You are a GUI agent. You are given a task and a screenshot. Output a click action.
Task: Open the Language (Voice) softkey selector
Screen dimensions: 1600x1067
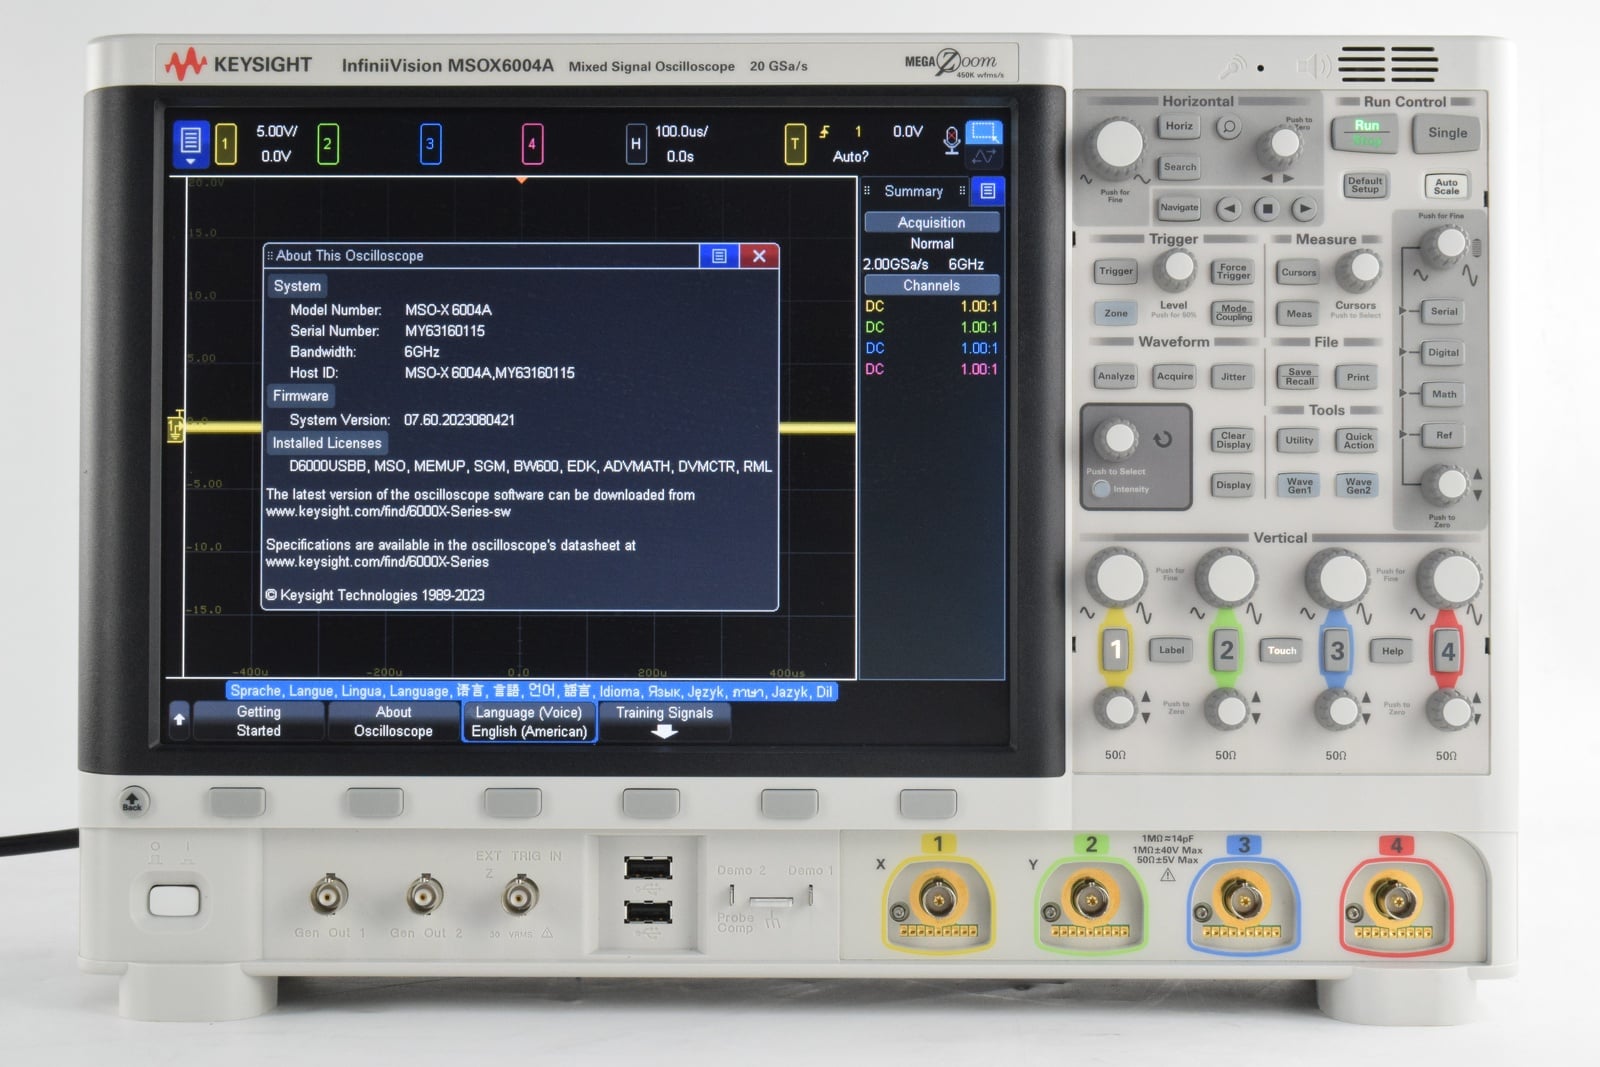[529, 722]
